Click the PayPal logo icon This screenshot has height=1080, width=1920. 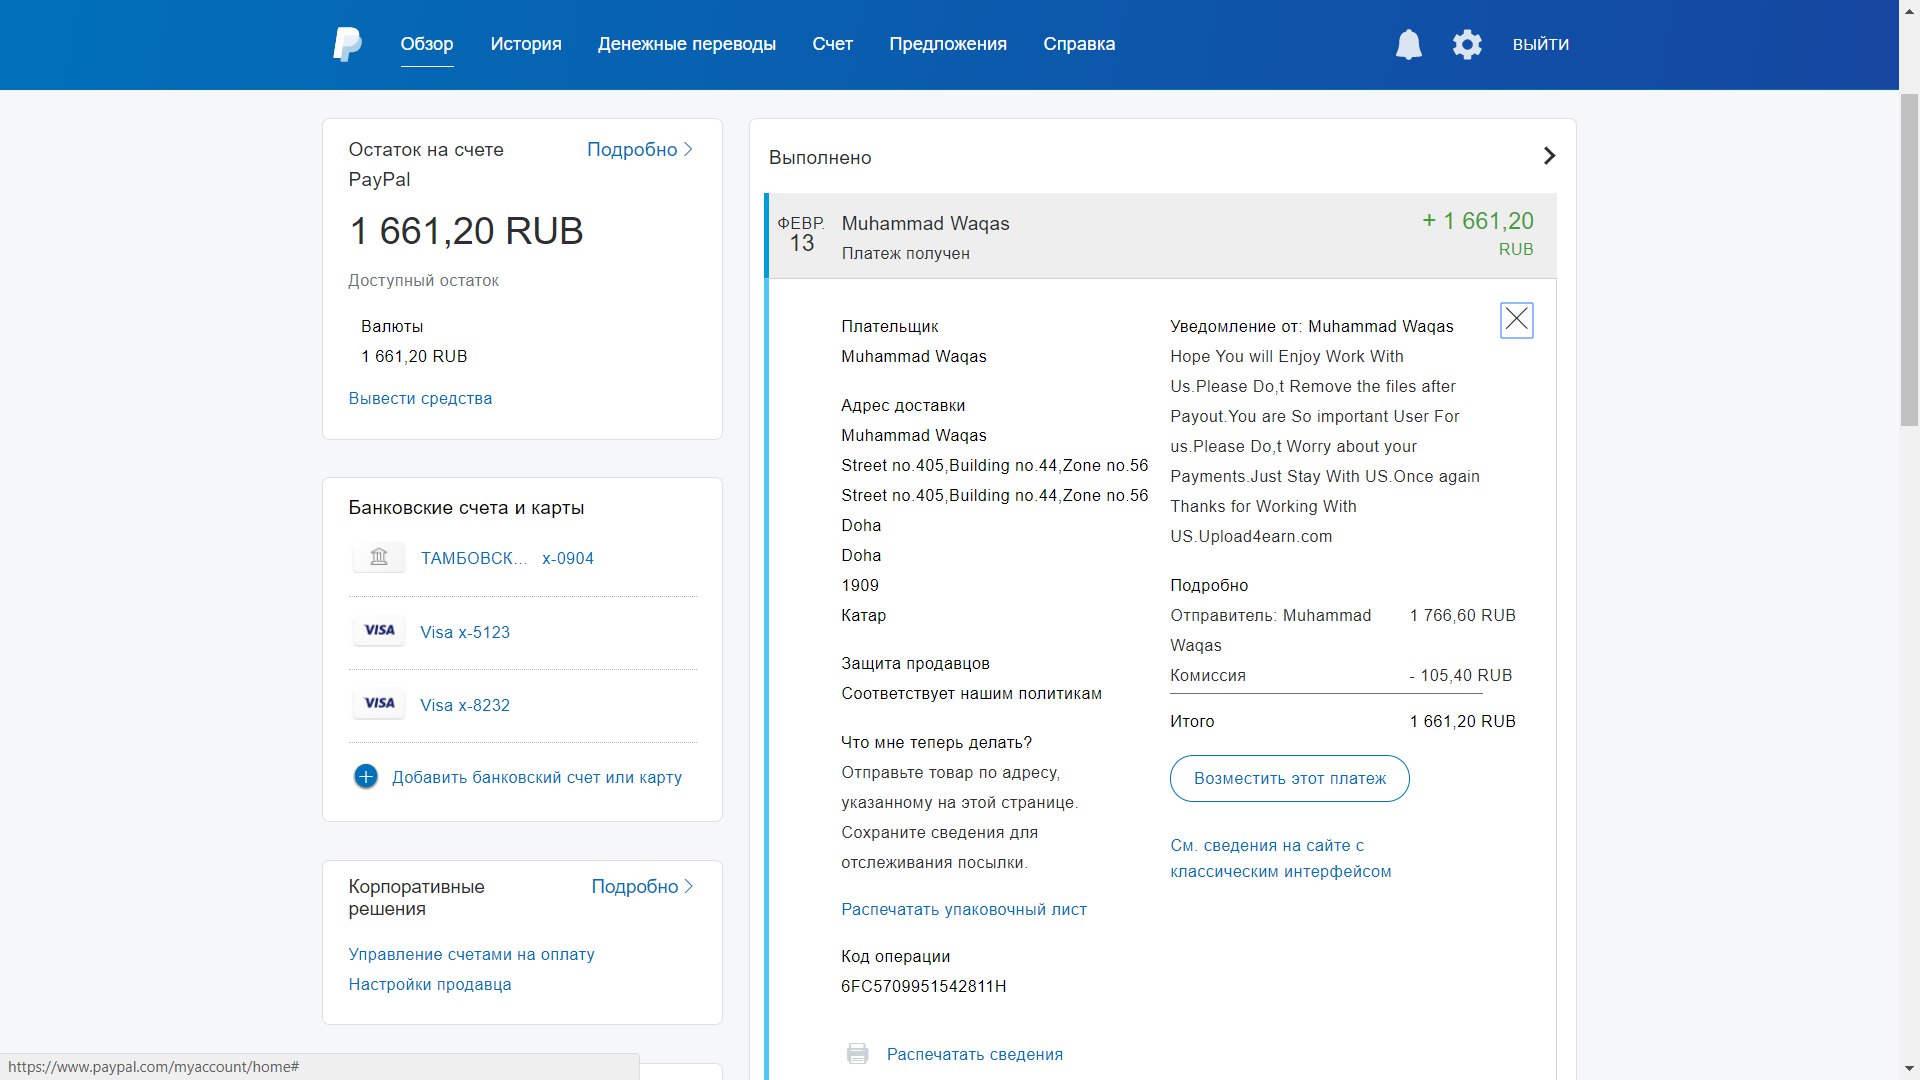[x=347, y=44]
